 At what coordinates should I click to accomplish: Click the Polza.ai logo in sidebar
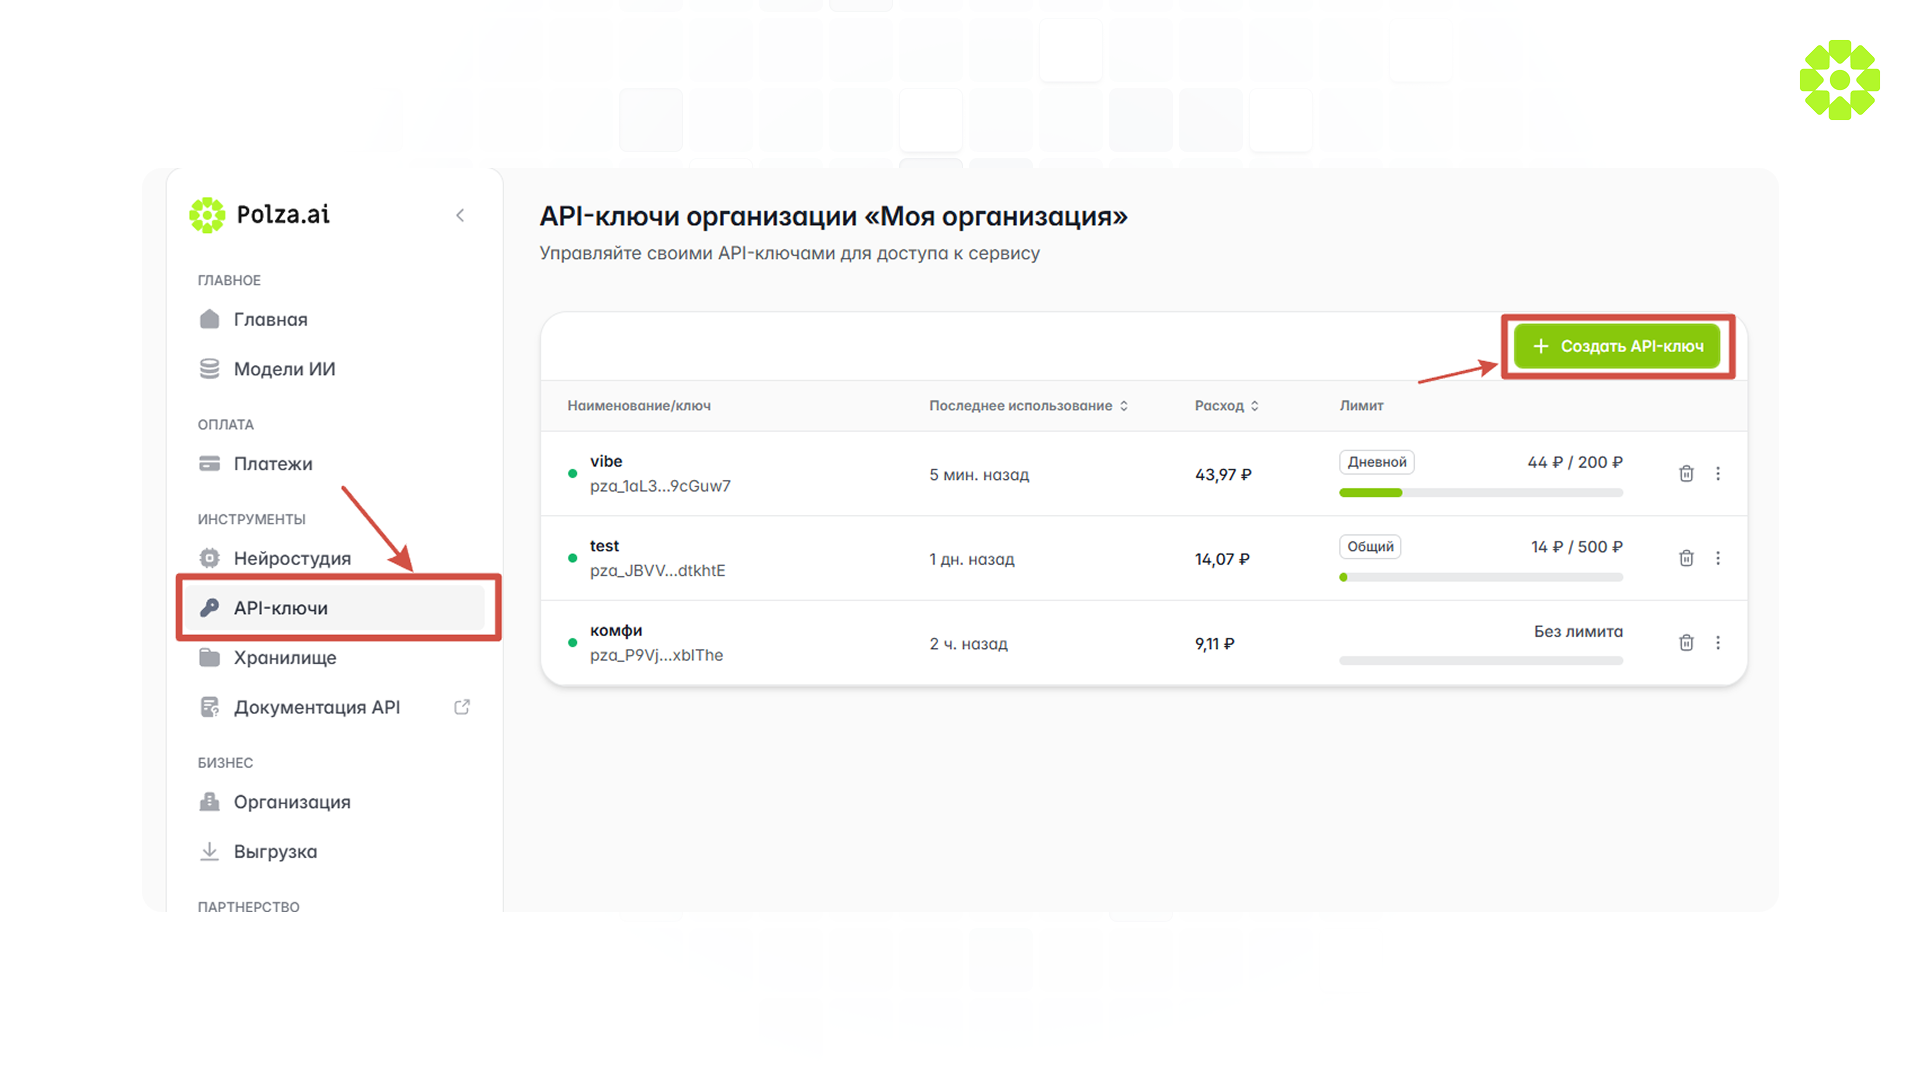click(x=208, y=215)
